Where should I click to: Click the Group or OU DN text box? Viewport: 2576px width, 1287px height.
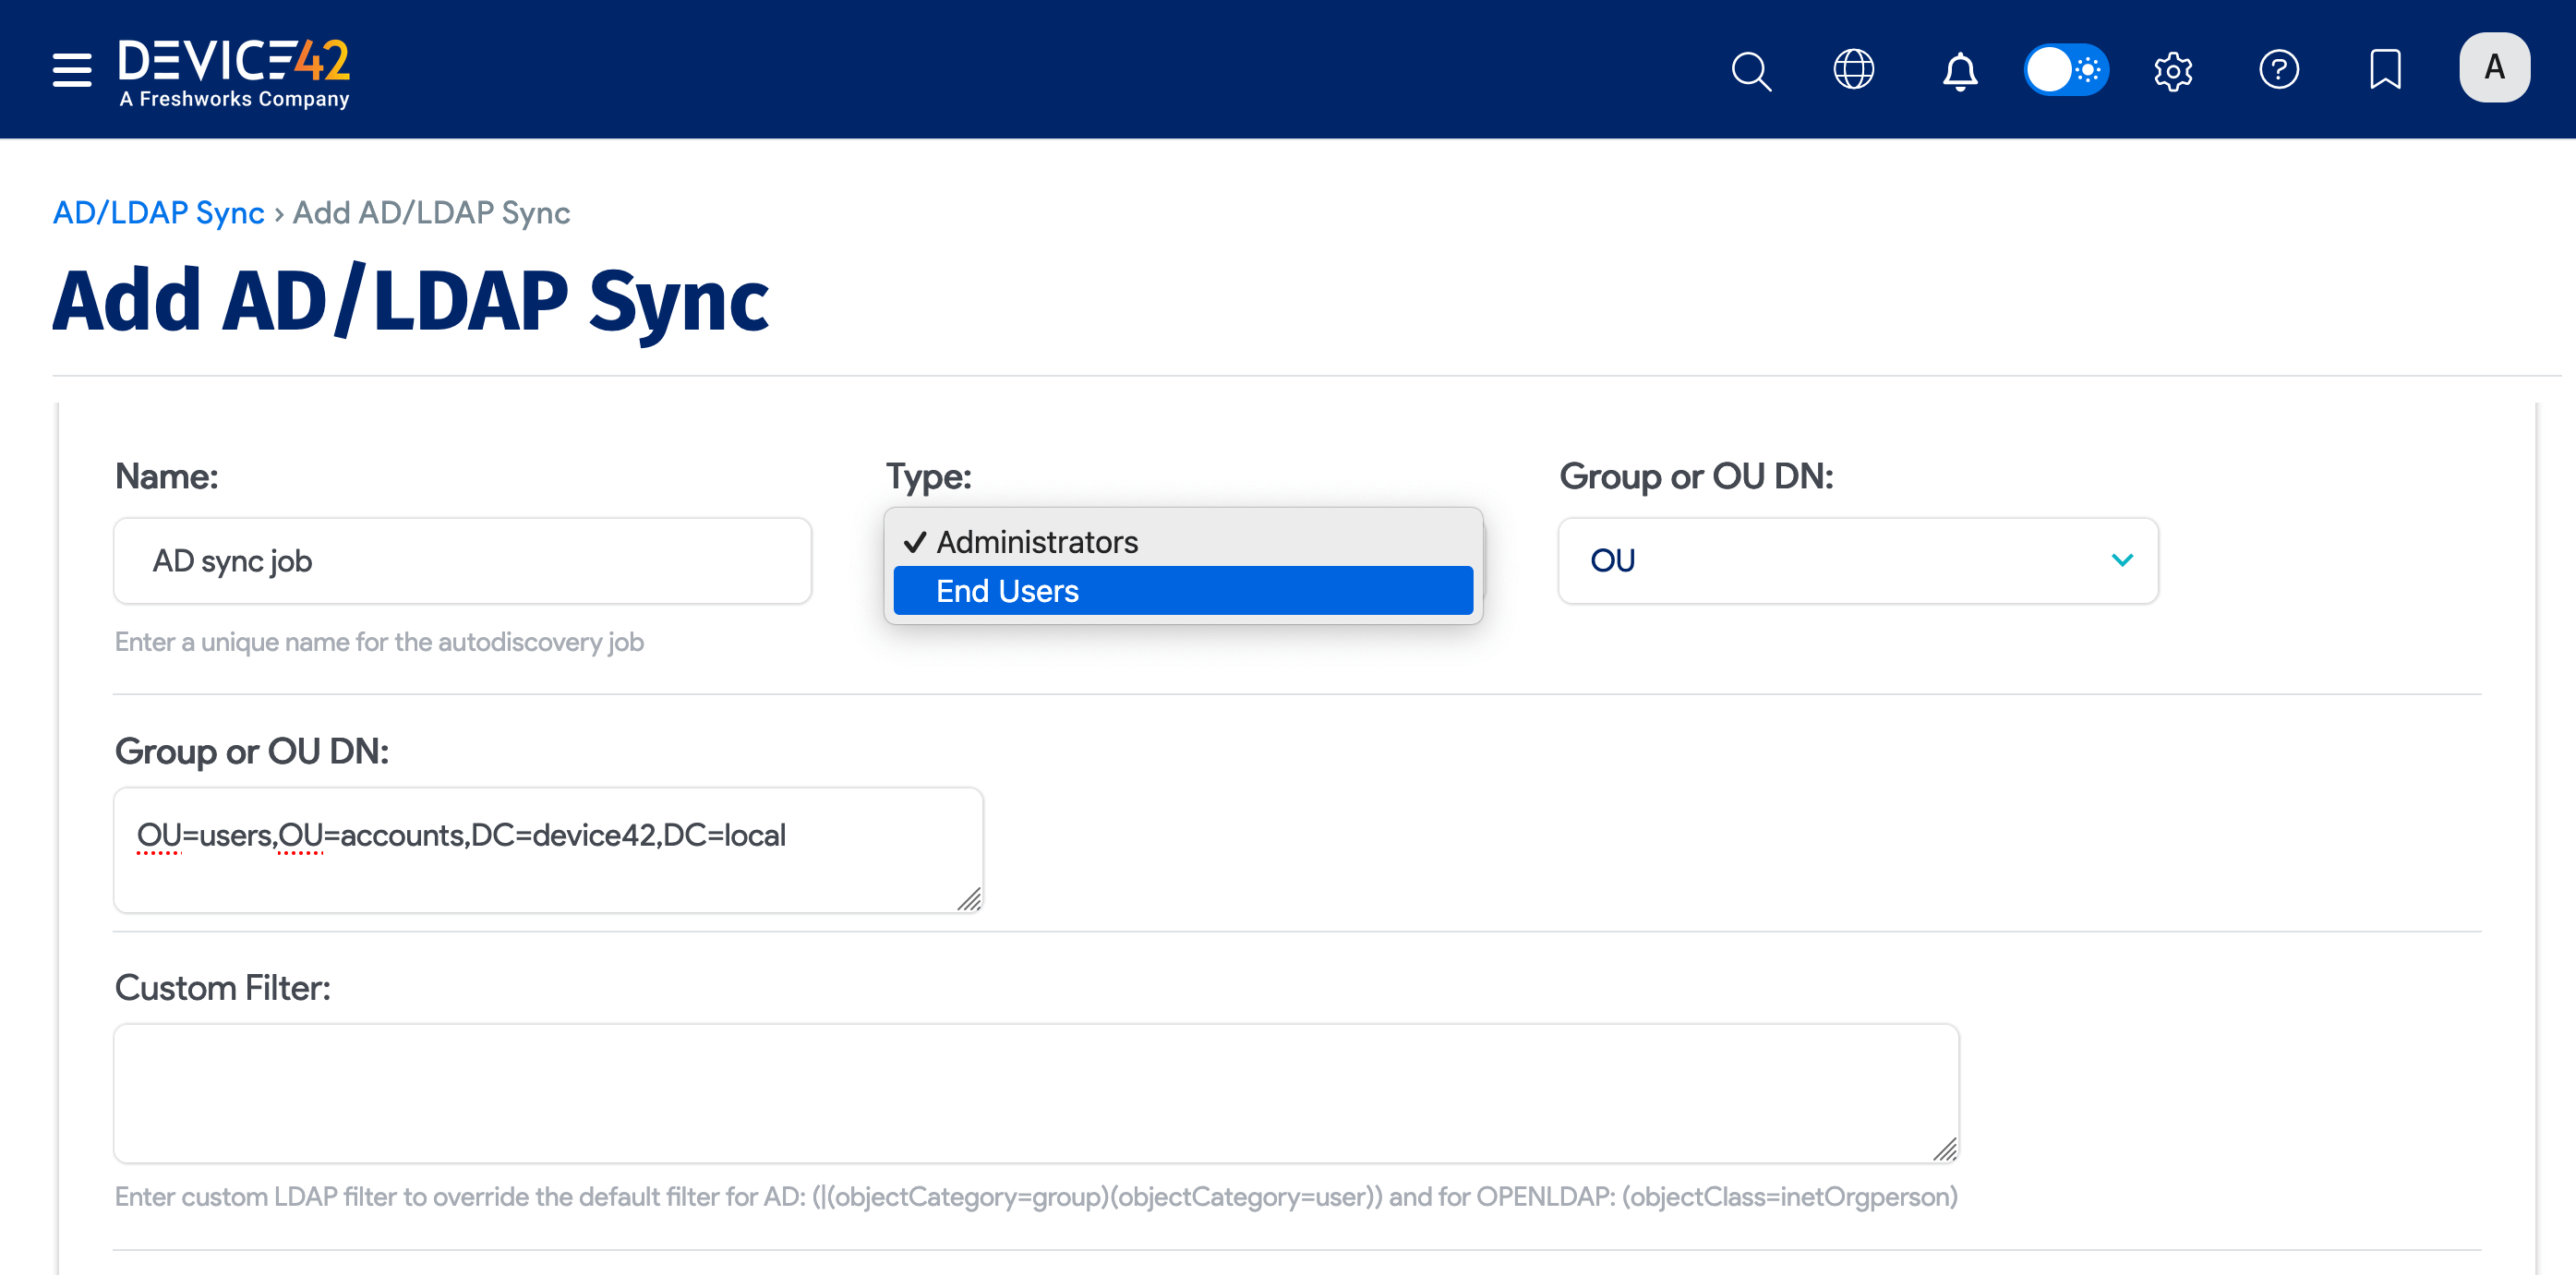[548, 849]
